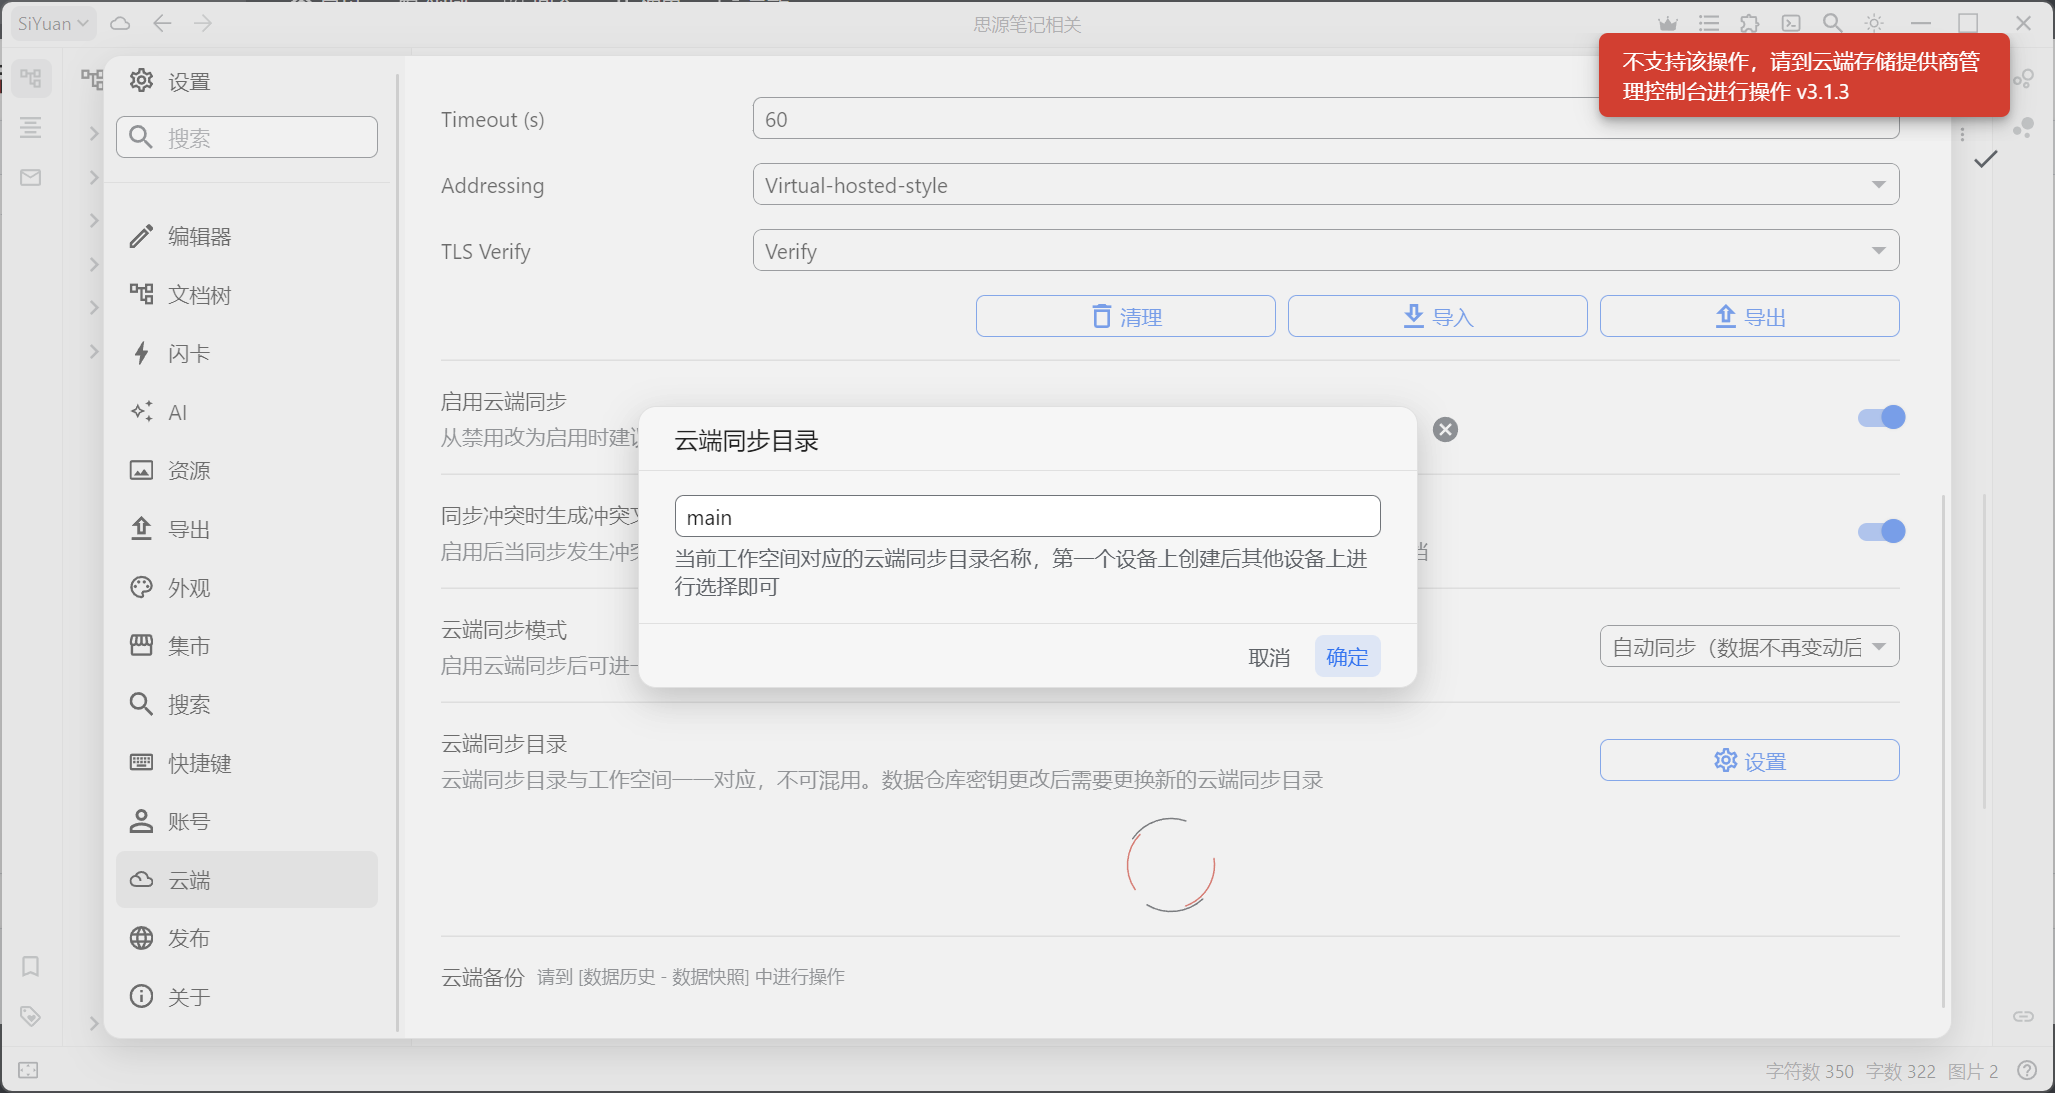Switch to the 快捷键 settings tab
The image size is (2055, 1093).
[199, 764]
